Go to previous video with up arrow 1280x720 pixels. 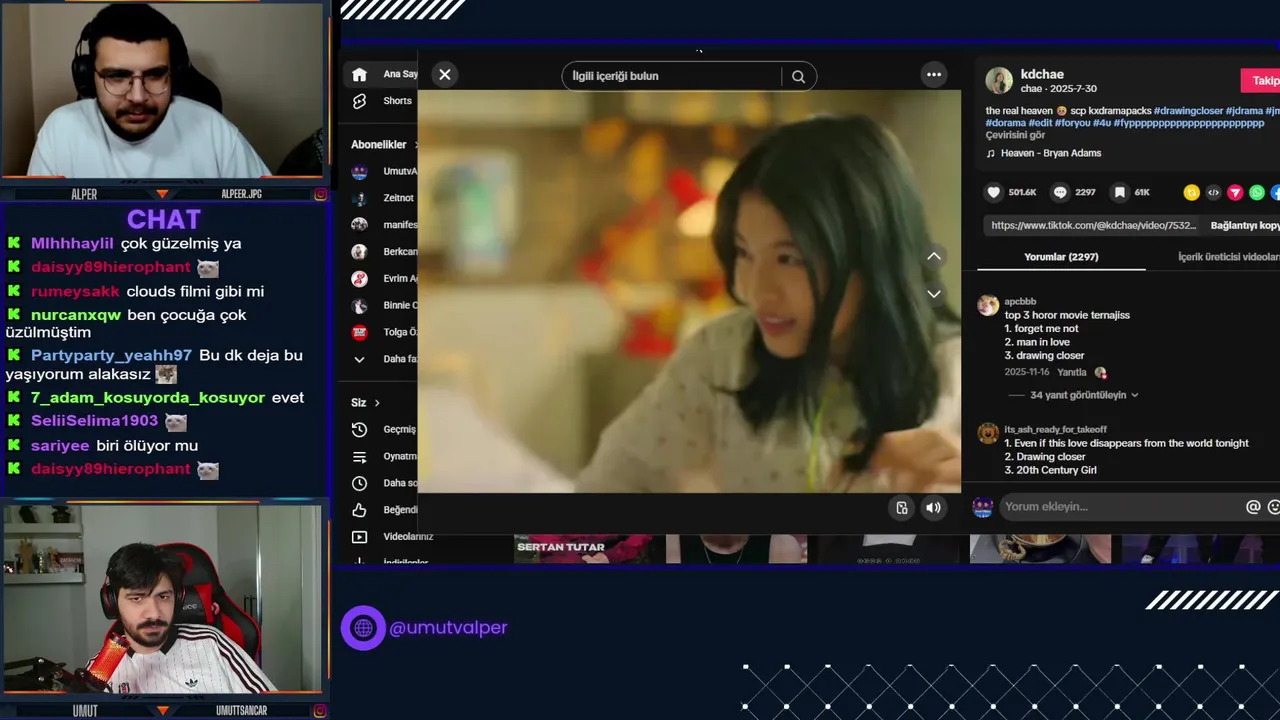tap(934, 257)
